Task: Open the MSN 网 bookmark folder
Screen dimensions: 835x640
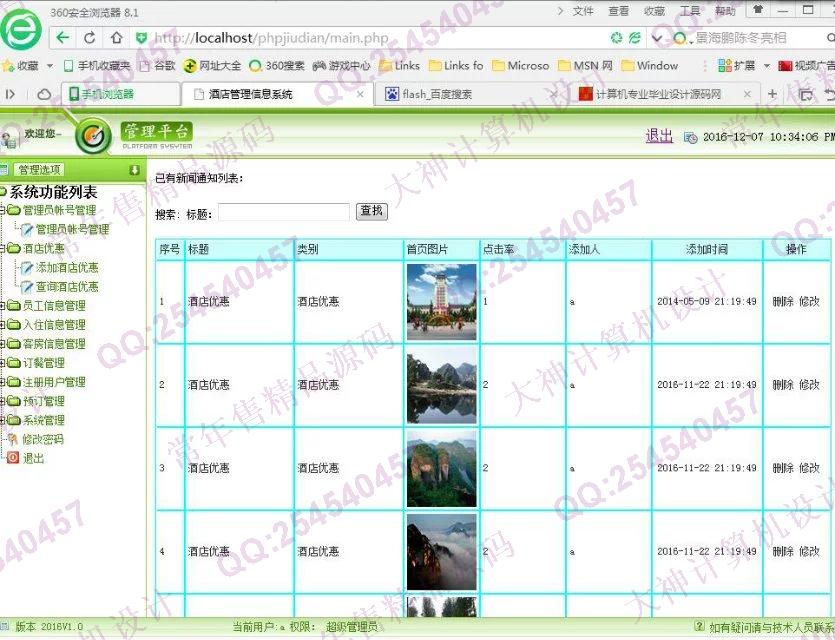Action: [585, 66]
